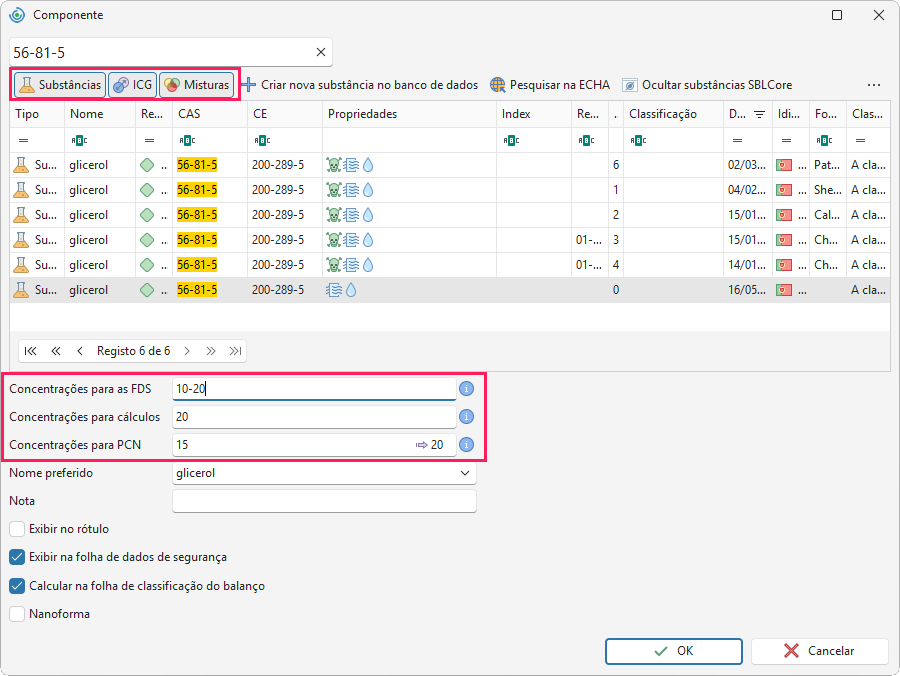Toggle the Substâncias filter
This screenshot has height=676, width=900.
pos(60,85)
